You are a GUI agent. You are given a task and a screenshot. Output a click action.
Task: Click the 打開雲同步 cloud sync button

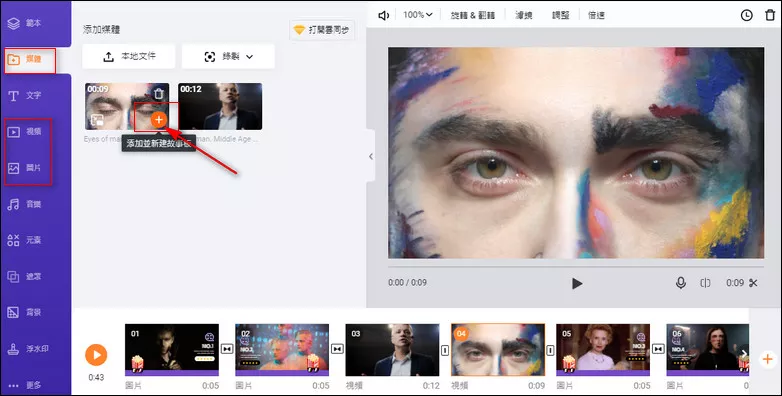(322, 30)
